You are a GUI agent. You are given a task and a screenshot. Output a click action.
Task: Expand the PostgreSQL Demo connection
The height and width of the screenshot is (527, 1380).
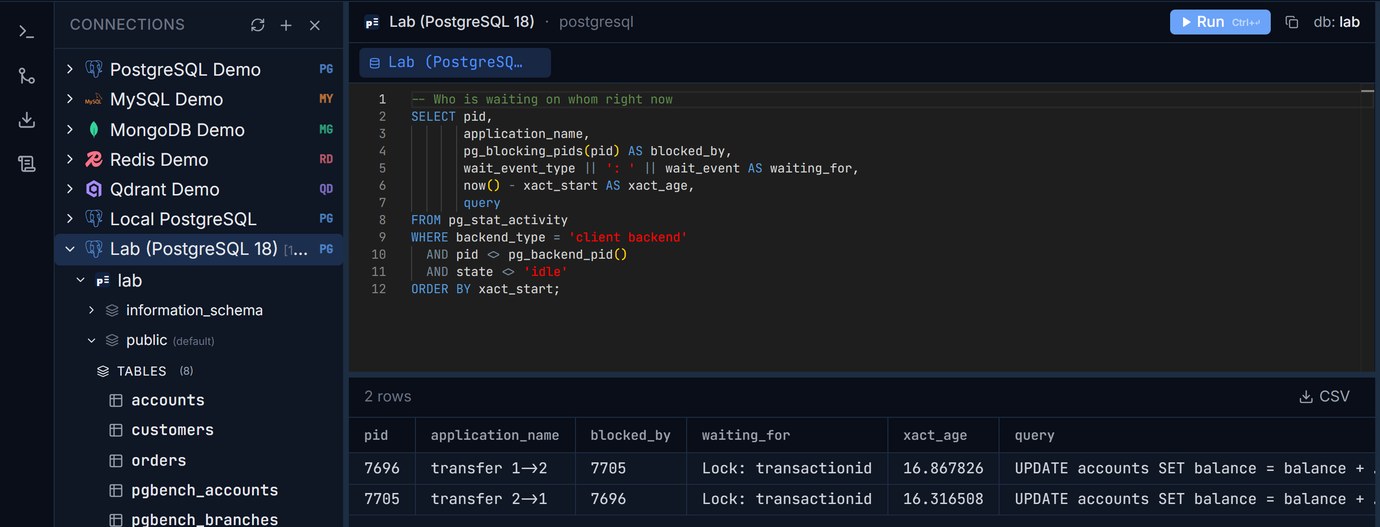pos(69,69)
